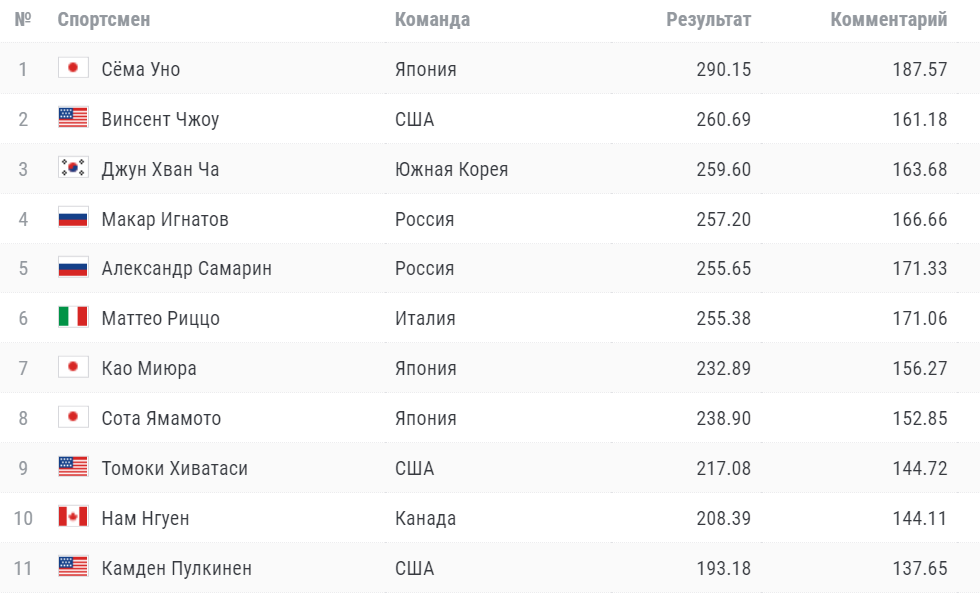980x598 pixels.
Task: Sort by the Результат column header
Action: [x=709, y=20]
